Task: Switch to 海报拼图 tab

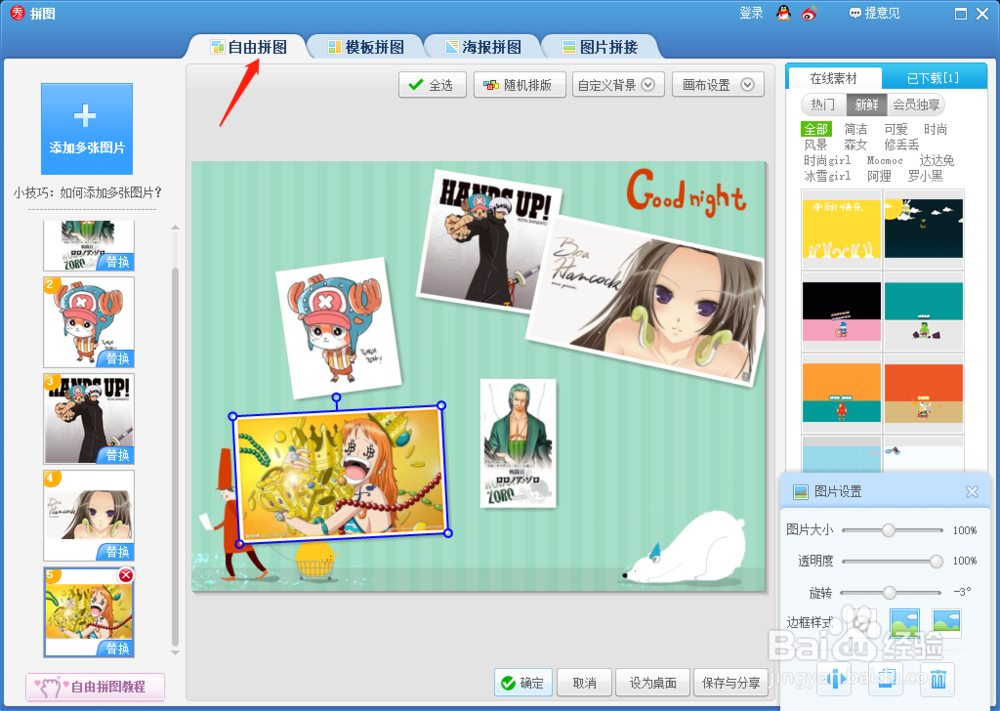Action: pos(483,47)
